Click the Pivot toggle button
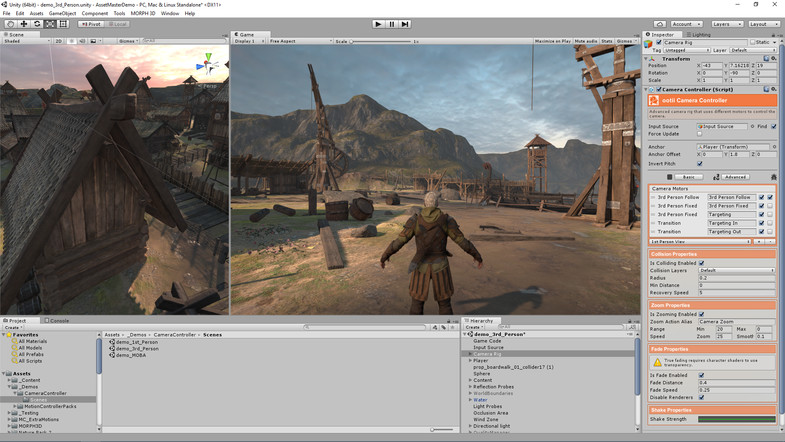 point(91,24)
